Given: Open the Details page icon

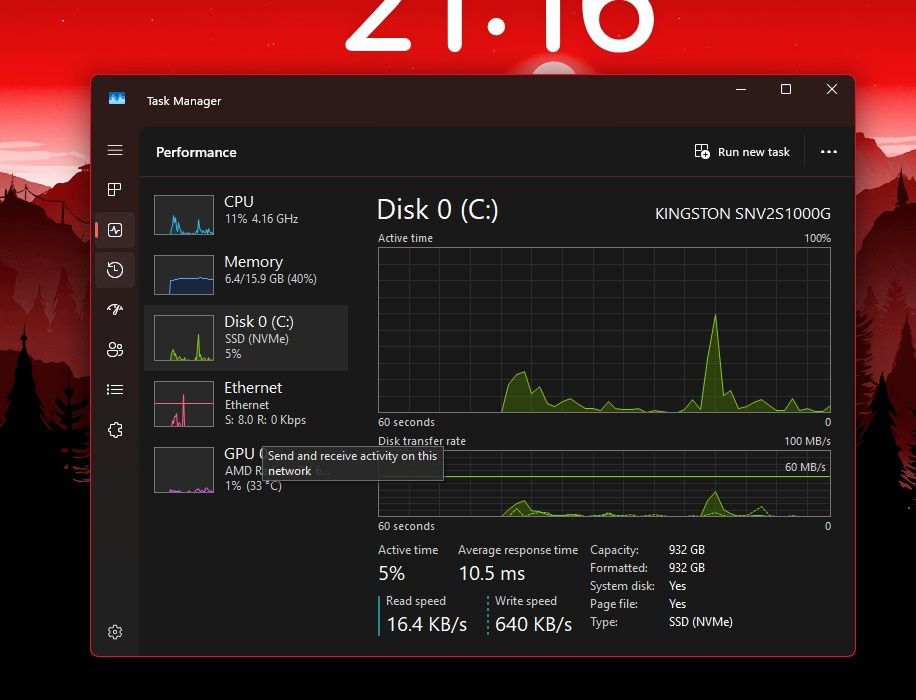Looking at the screenshot, I should (115, 389).
